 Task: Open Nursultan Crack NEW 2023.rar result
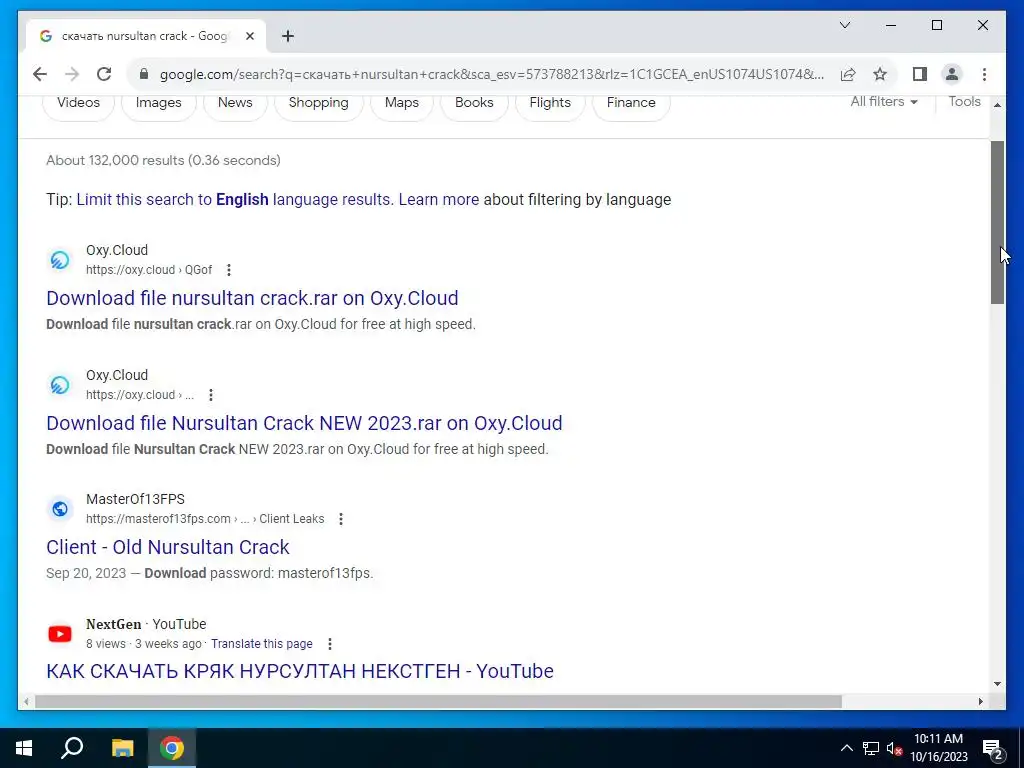[x=304, y=423]
